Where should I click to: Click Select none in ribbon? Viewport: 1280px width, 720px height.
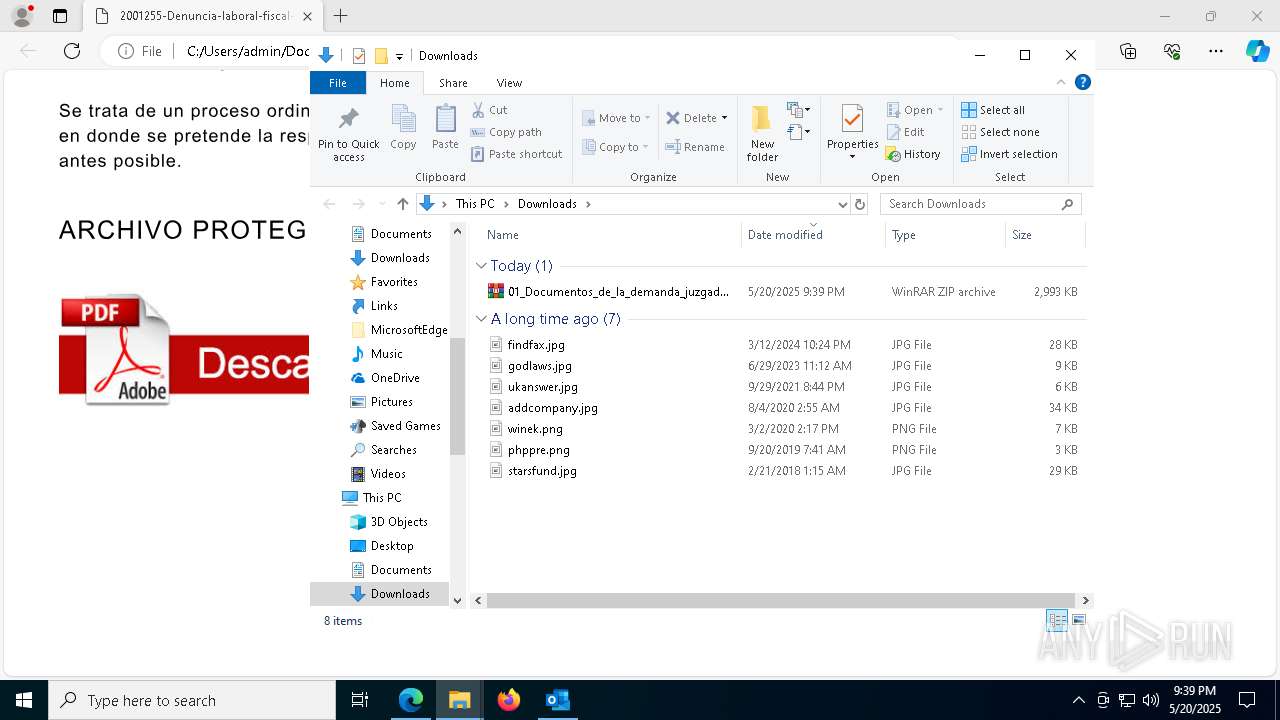[1000, 132]
